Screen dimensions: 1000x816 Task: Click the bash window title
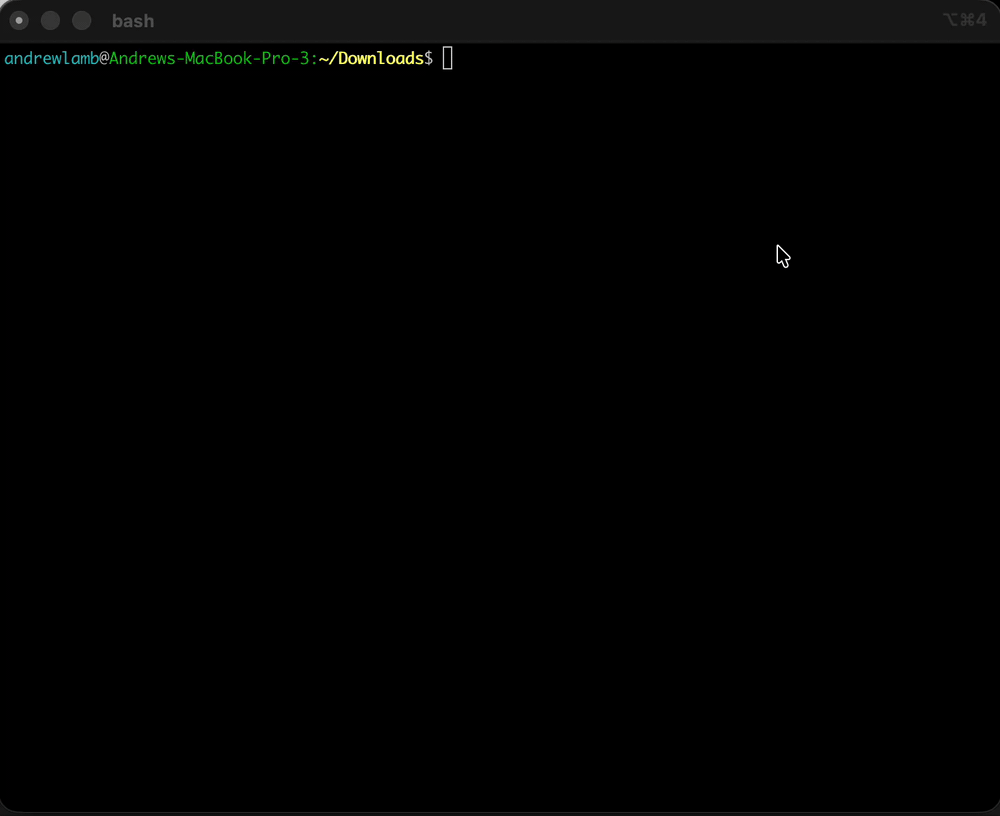coord(133,21)
